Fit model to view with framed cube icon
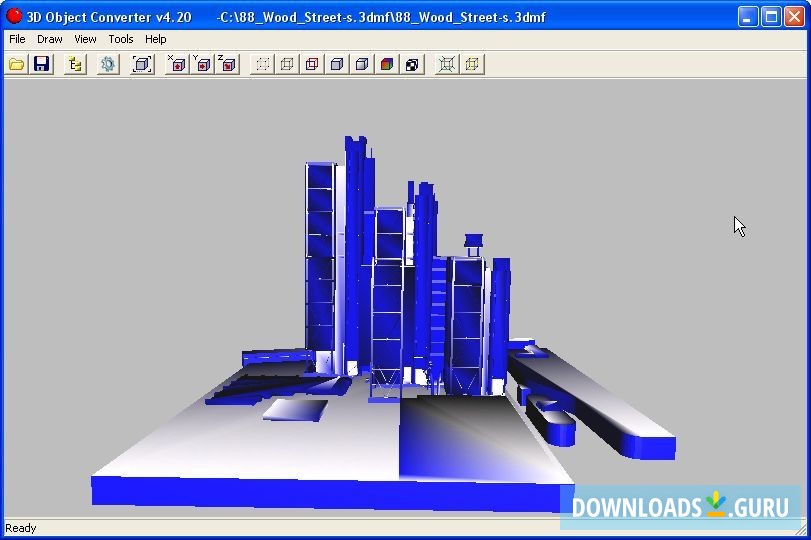Image resolution: width=811 pixels, height=540 pixels. pyautogui.click(x=142, y=64)
